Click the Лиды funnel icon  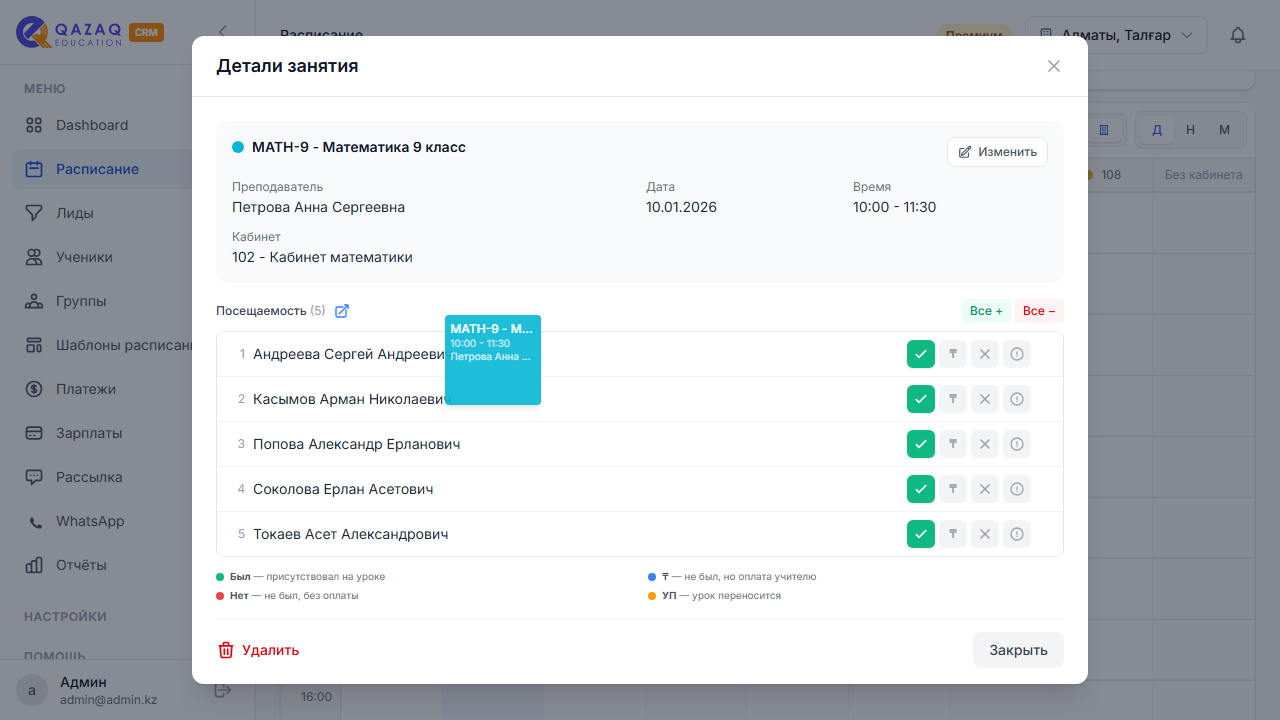(x=34, y=213)
